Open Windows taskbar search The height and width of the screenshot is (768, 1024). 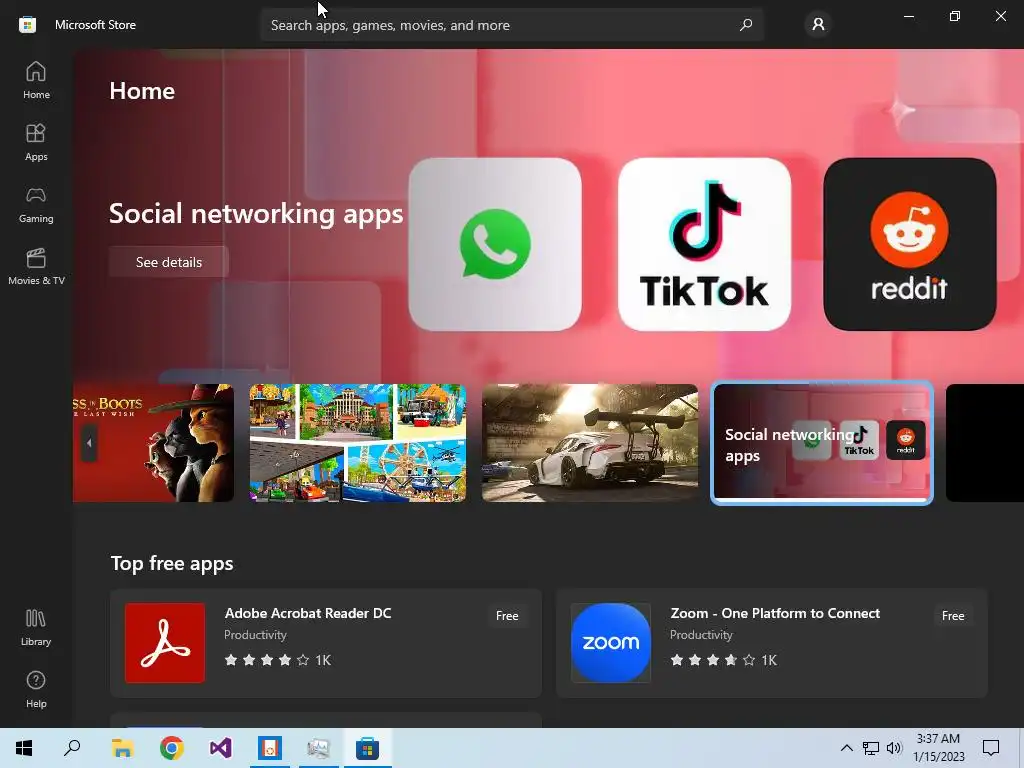(x=72, y=748)
